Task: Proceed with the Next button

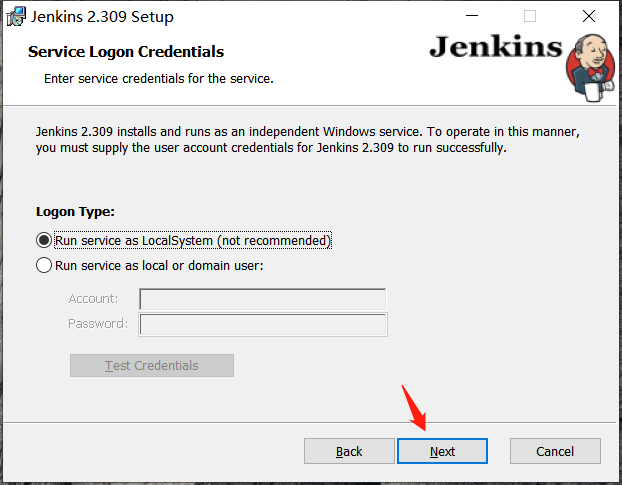Action: tap(442, 451)
